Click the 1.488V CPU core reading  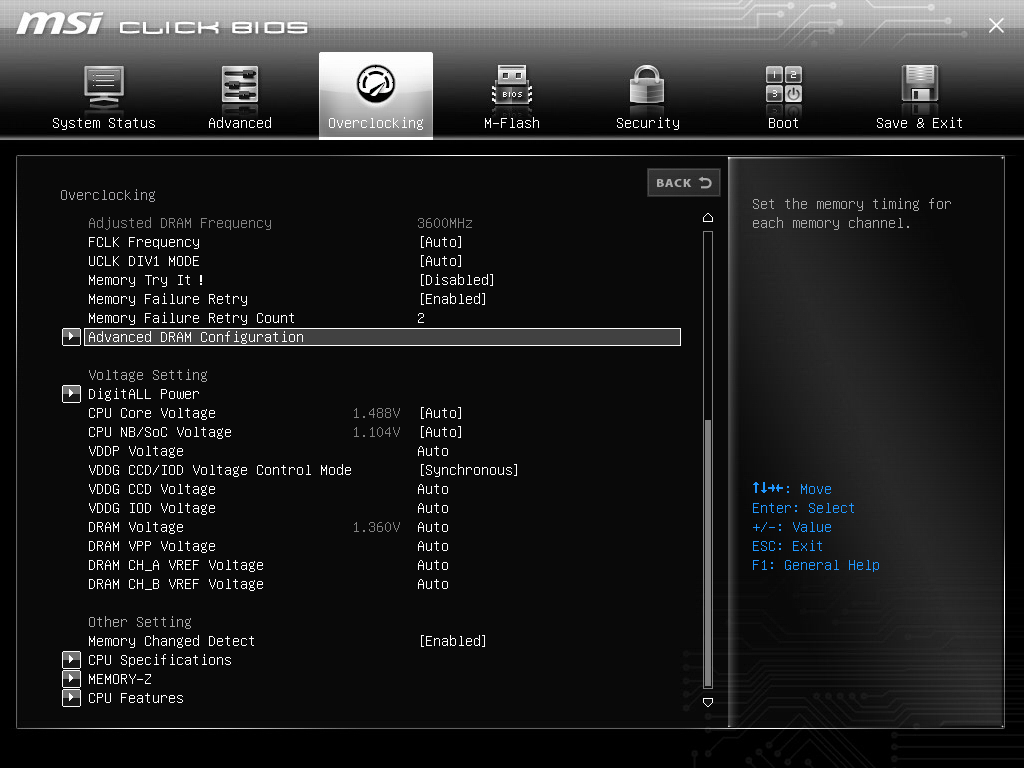pos(376,413)
